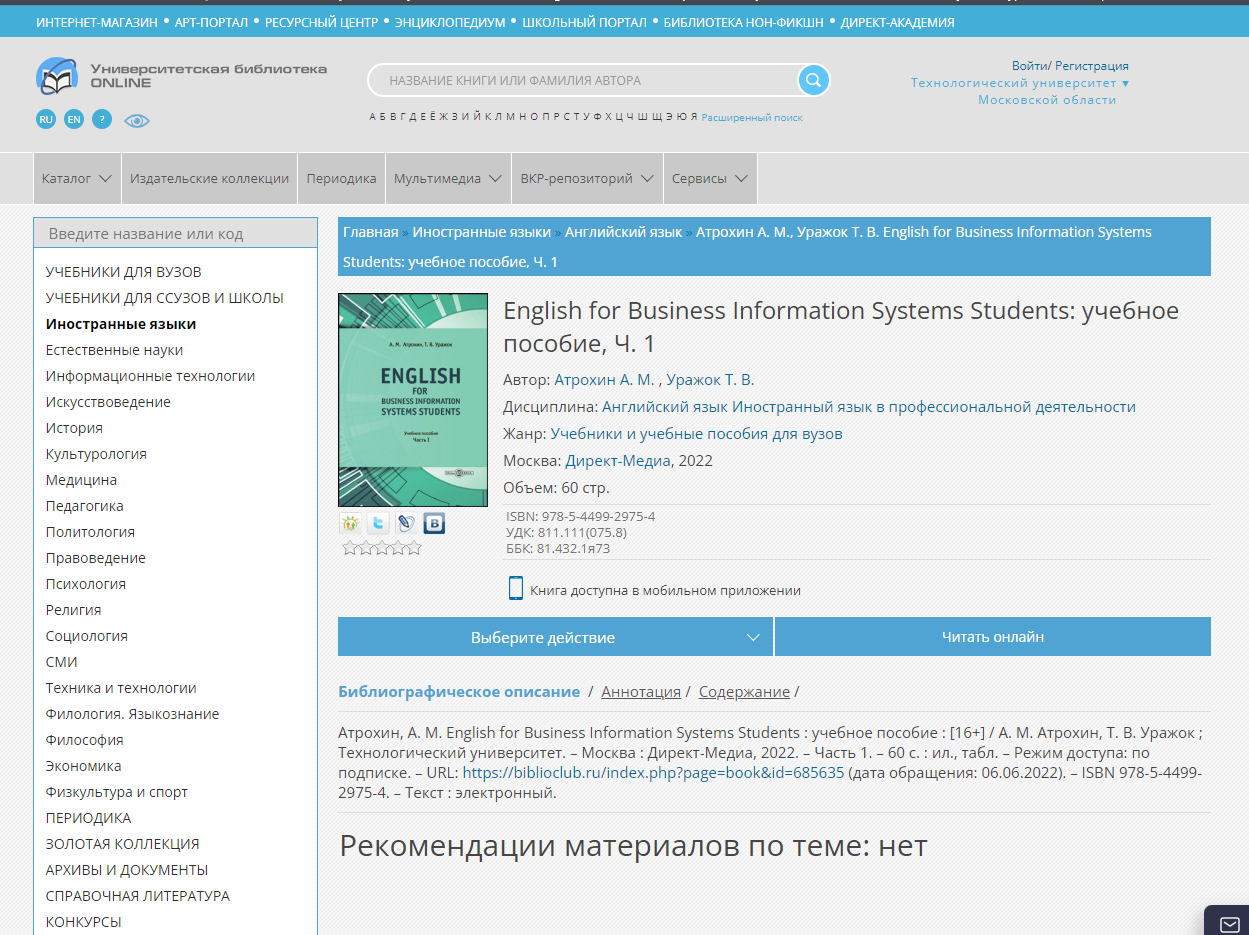1249x935 pixels.
Task: Open the ШКОЛЬНЫЙ ПОРТАЛ top link
Action: click(x=585, y=22)
